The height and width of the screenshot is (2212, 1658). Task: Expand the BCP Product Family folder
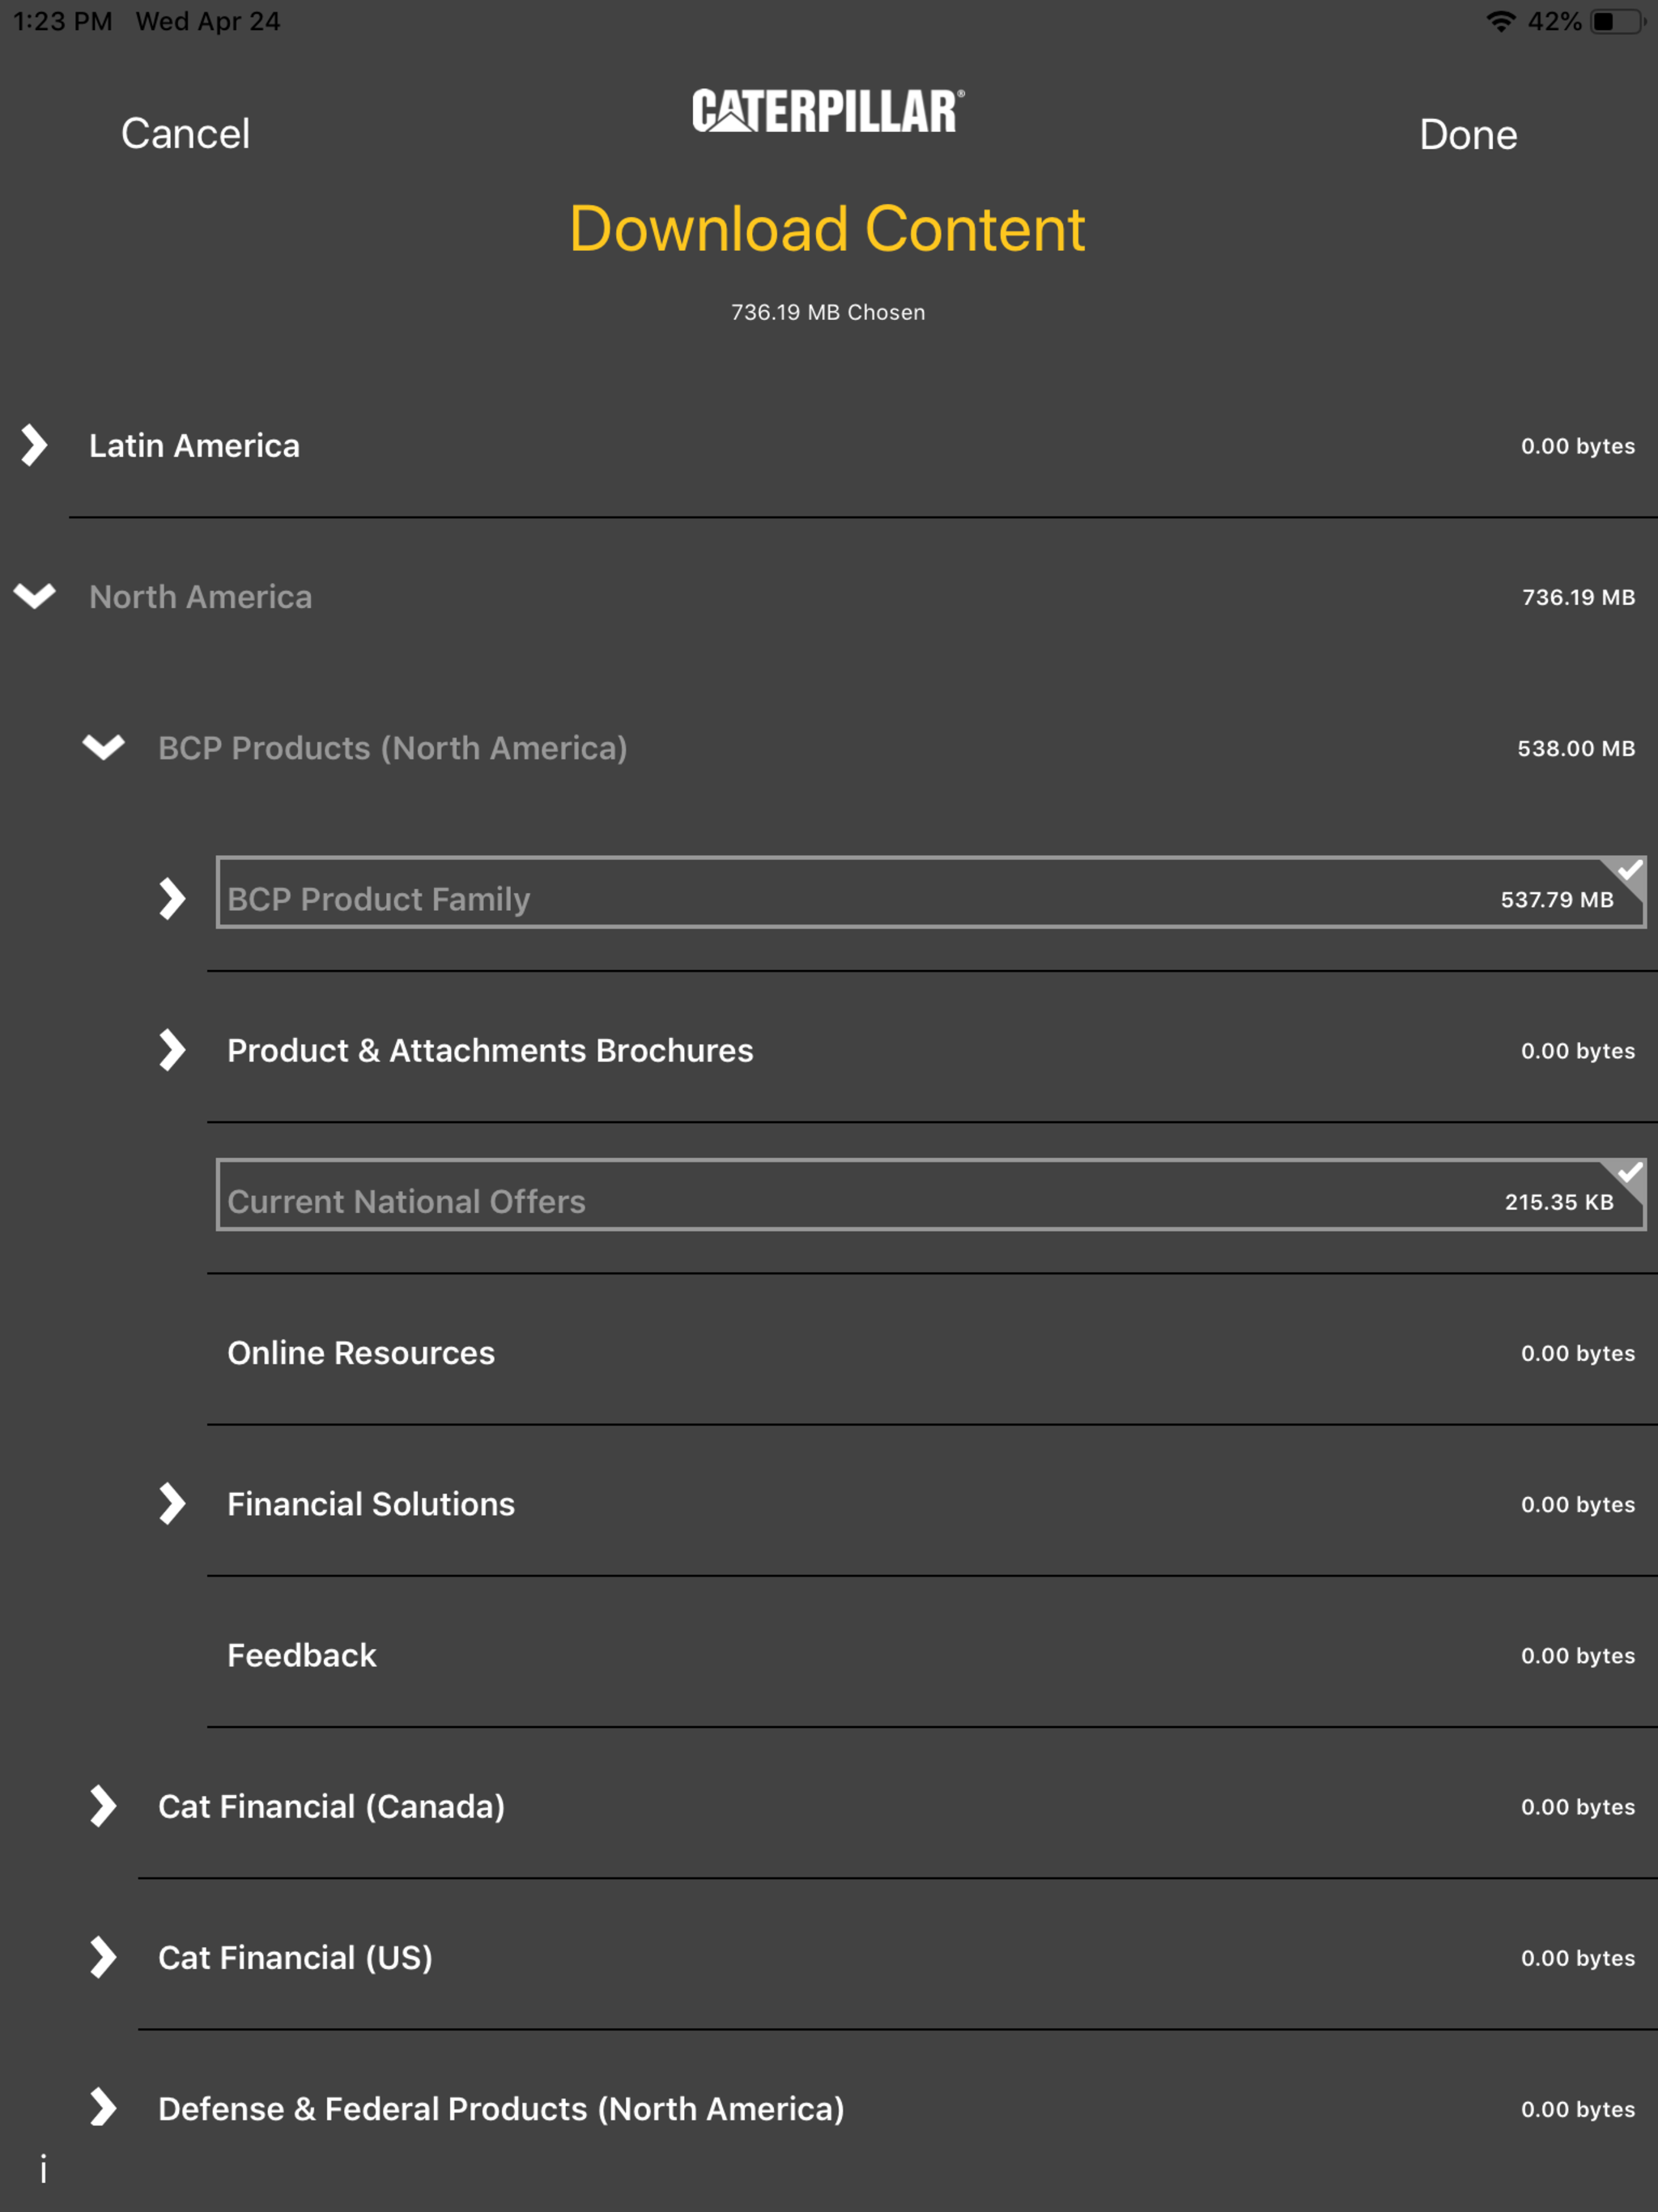click(x=172, y=898)
